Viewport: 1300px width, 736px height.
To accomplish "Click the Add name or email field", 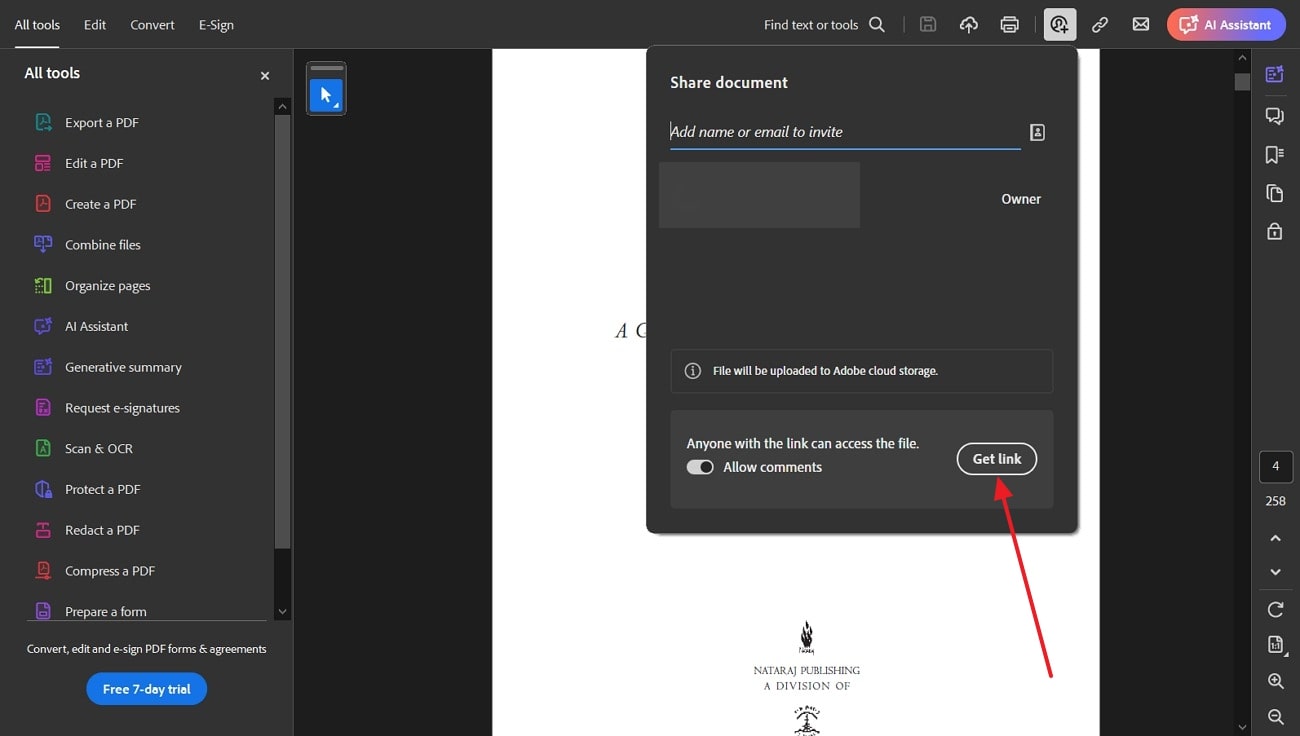I will click(845, 132).
